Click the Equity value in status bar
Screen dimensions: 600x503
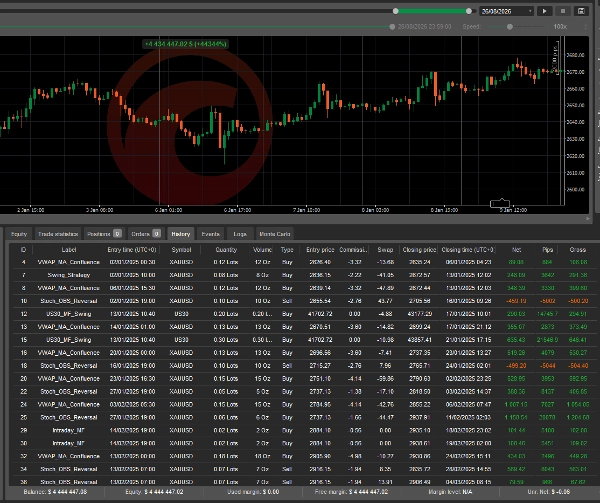pos(154,492)
